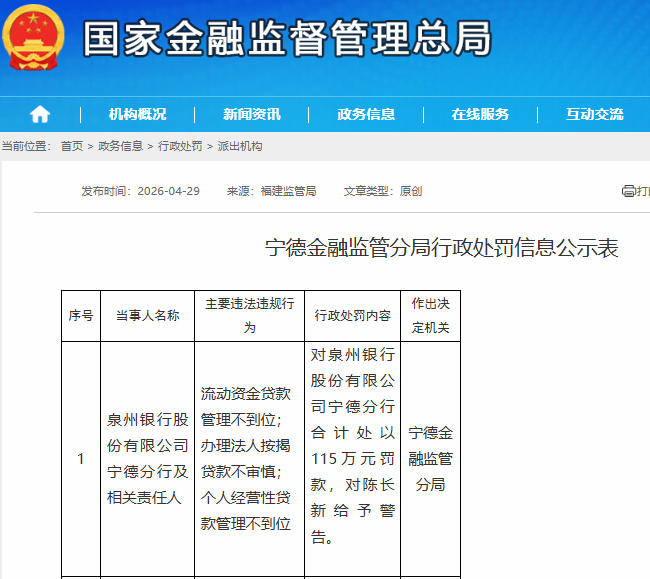Select 政务信息 in the blue navigation bar
The image size is (650, 579).
pos(366,114)
